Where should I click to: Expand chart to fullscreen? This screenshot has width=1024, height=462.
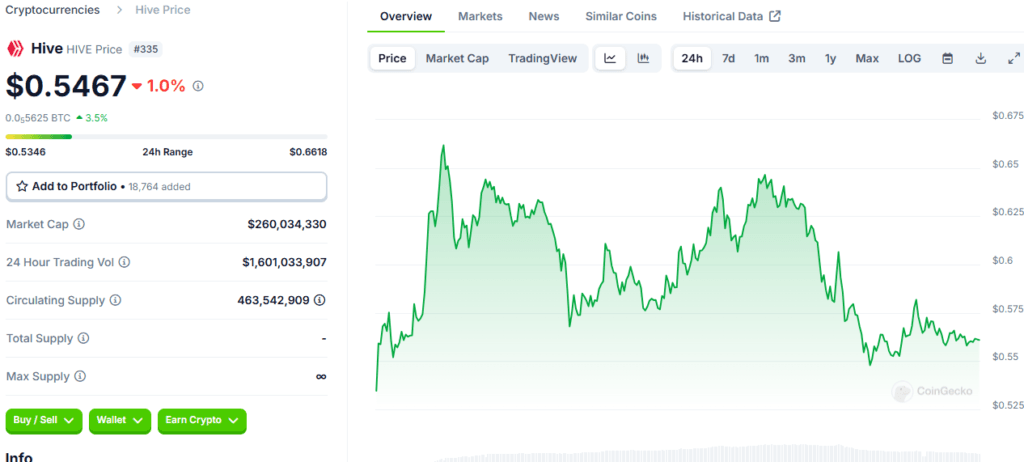tap(1014, 58)
